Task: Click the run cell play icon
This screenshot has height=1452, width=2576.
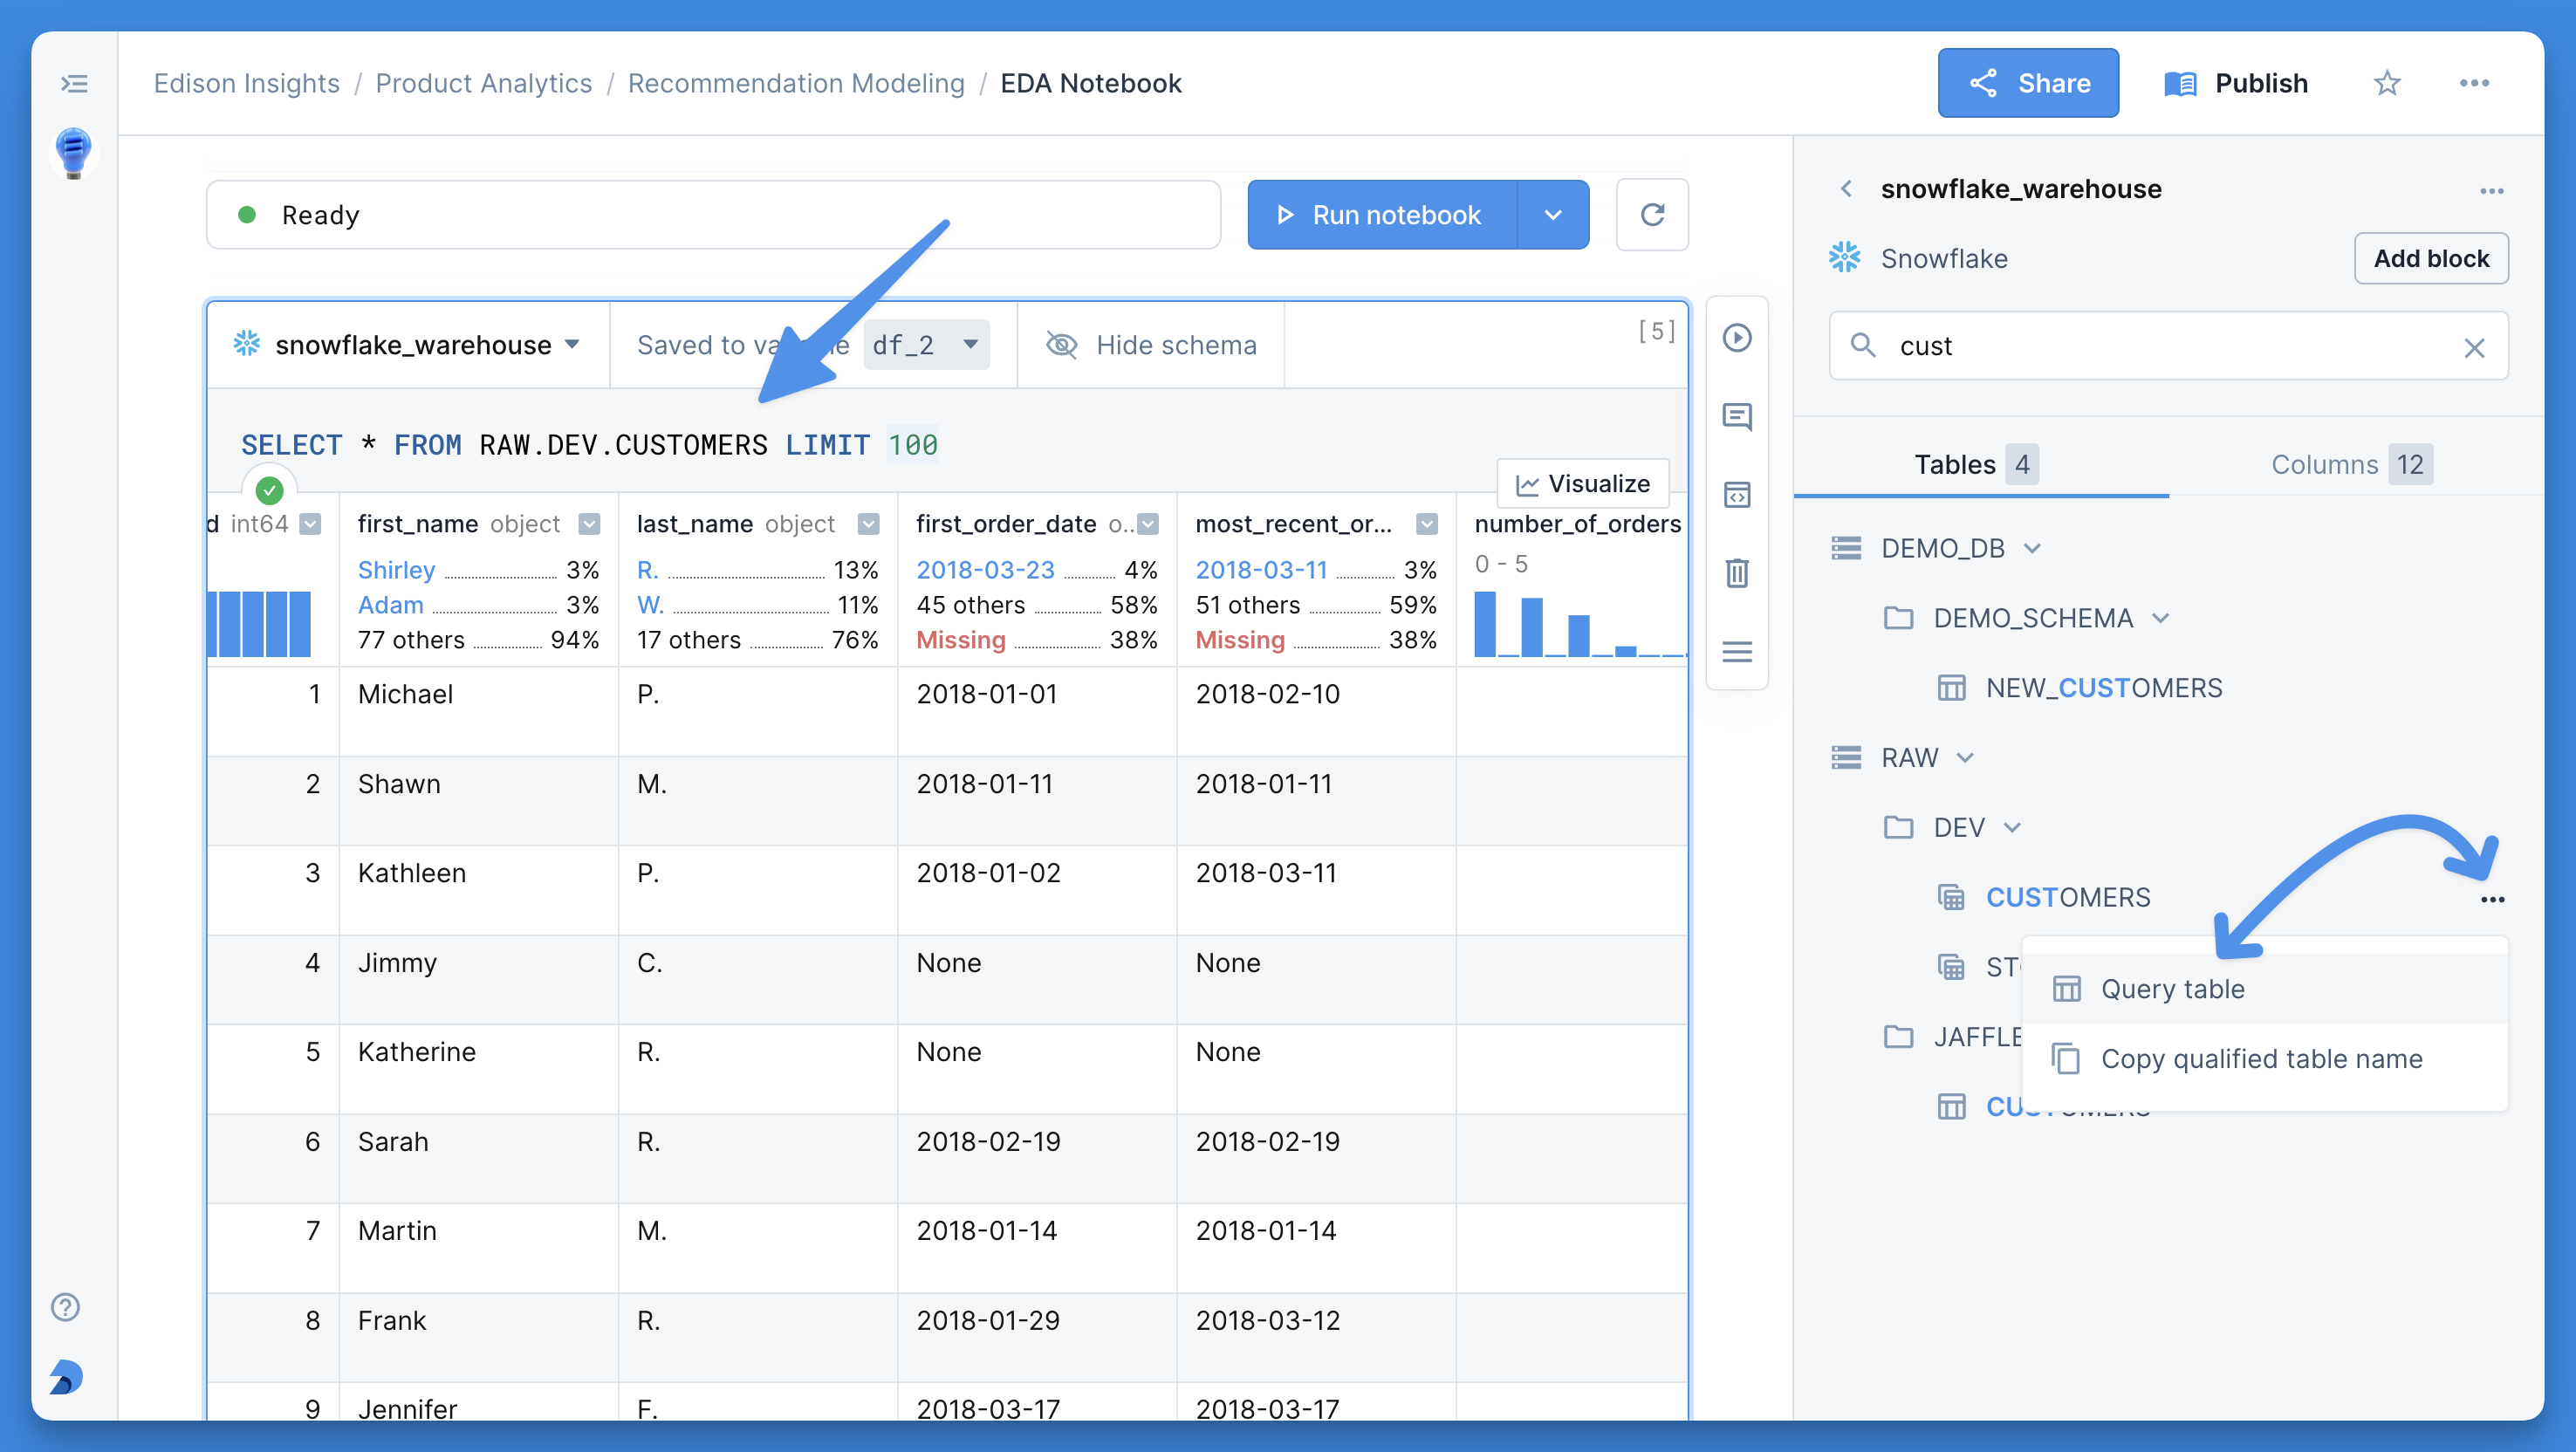Action: pos(1737,338)
